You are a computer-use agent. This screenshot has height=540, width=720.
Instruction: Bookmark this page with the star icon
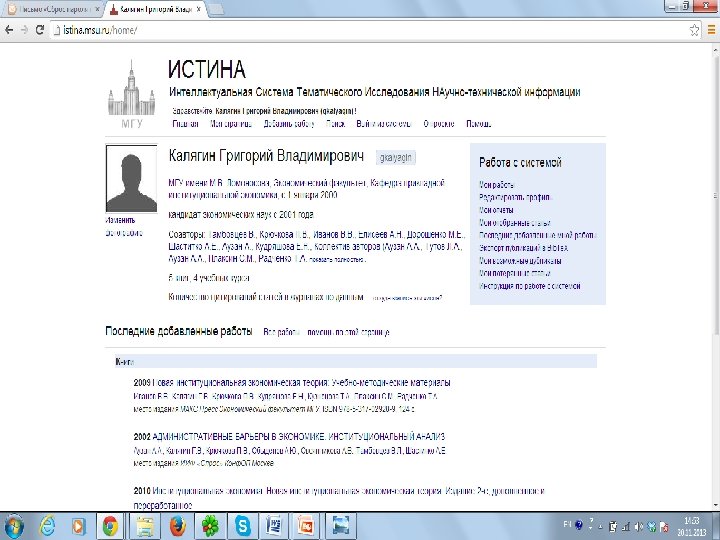[694, 30]
